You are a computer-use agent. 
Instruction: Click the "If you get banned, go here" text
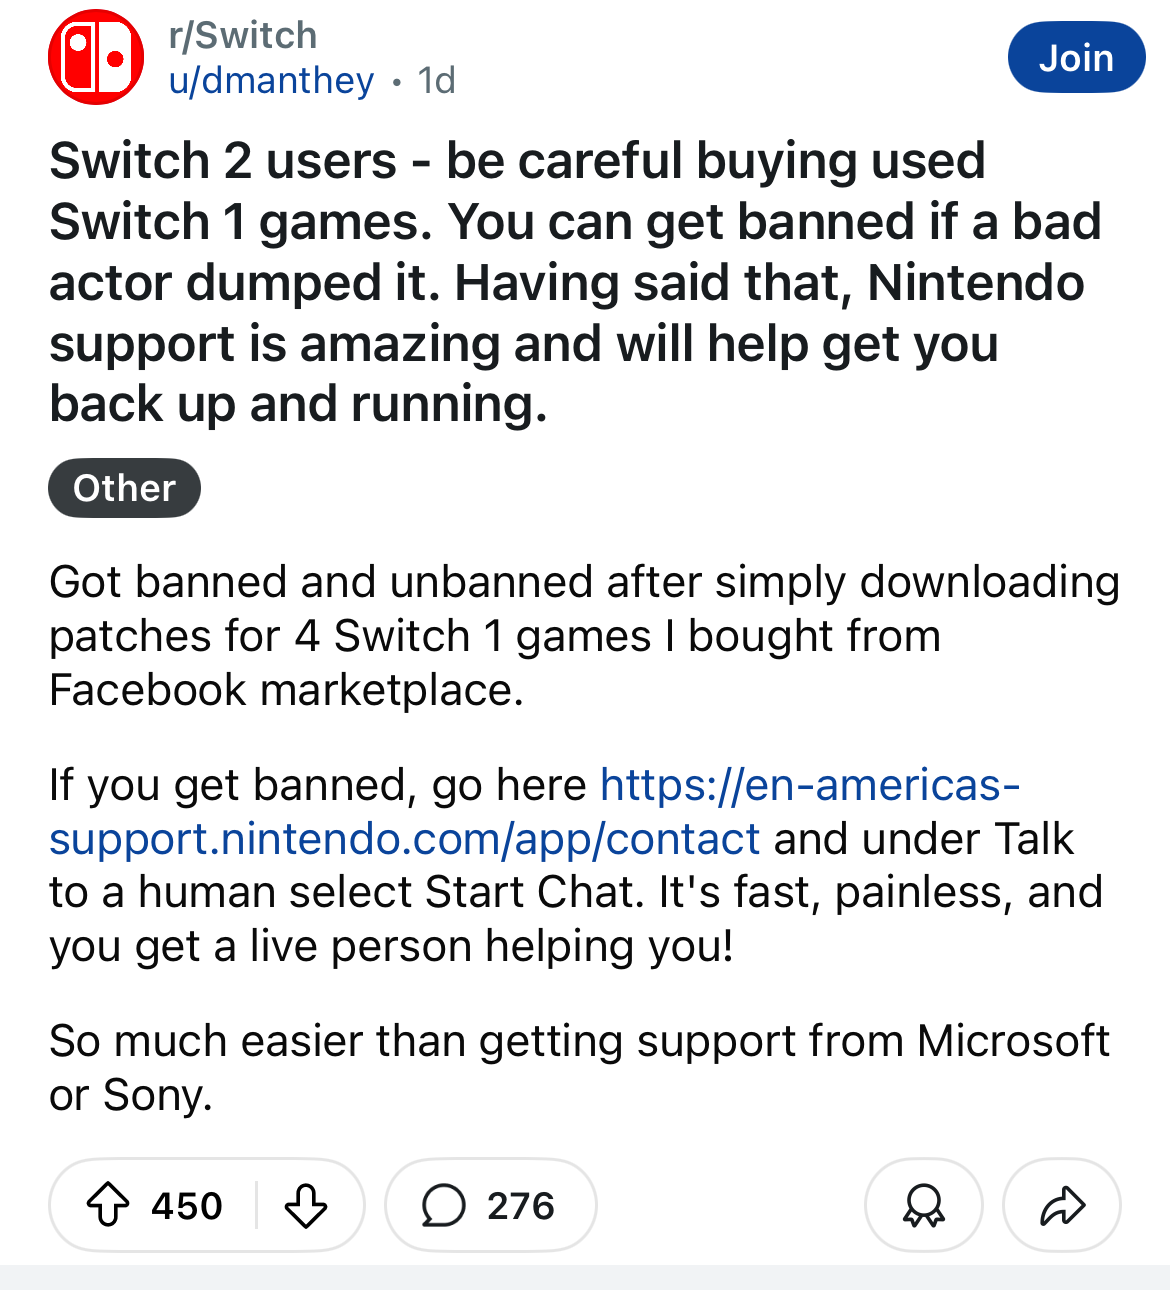click(317, 785)
